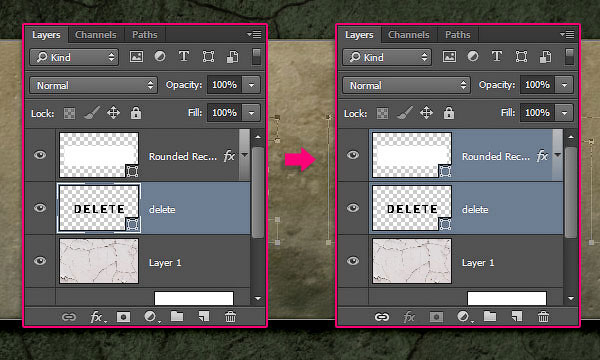This screenshot has width=600, height=360.
Task: Click Layer 1 texture thumbnail in right panel
Action: pos(412,261)
